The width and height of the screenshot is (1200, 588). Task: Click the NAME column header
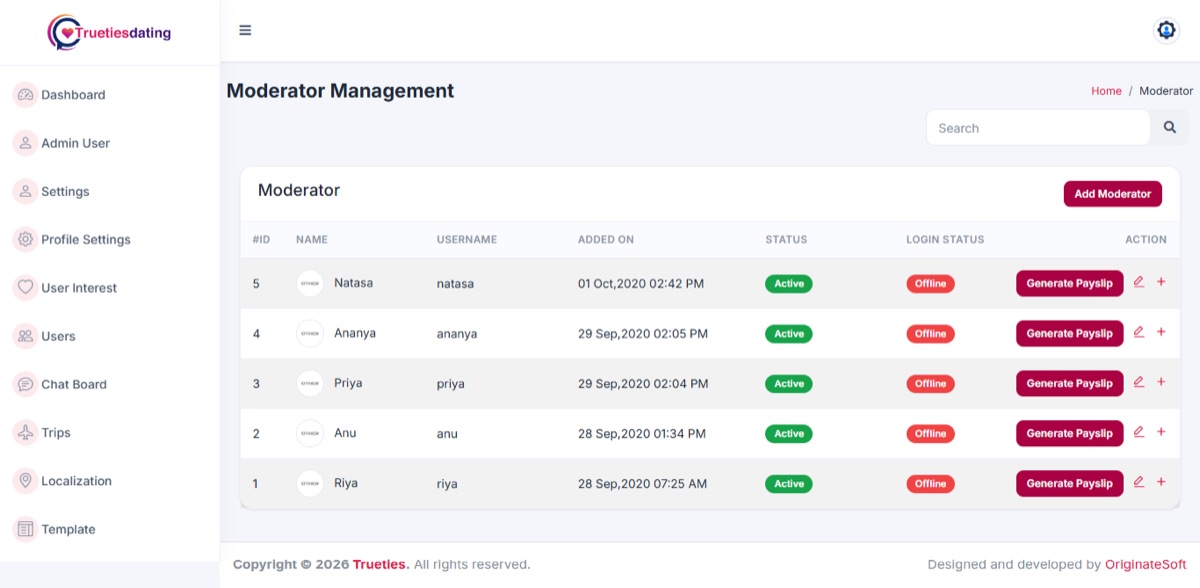(x=312, y=240)
